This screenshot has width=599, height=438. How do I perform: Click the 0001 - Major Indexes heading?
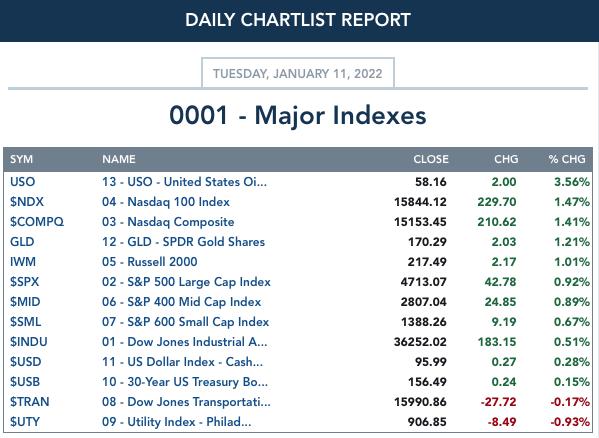pos(298,115)
